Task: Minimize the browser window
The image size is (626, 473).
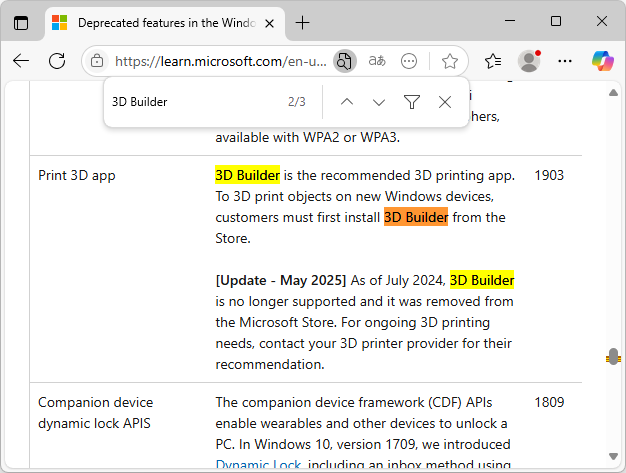Action: click(x=510, y=21)
